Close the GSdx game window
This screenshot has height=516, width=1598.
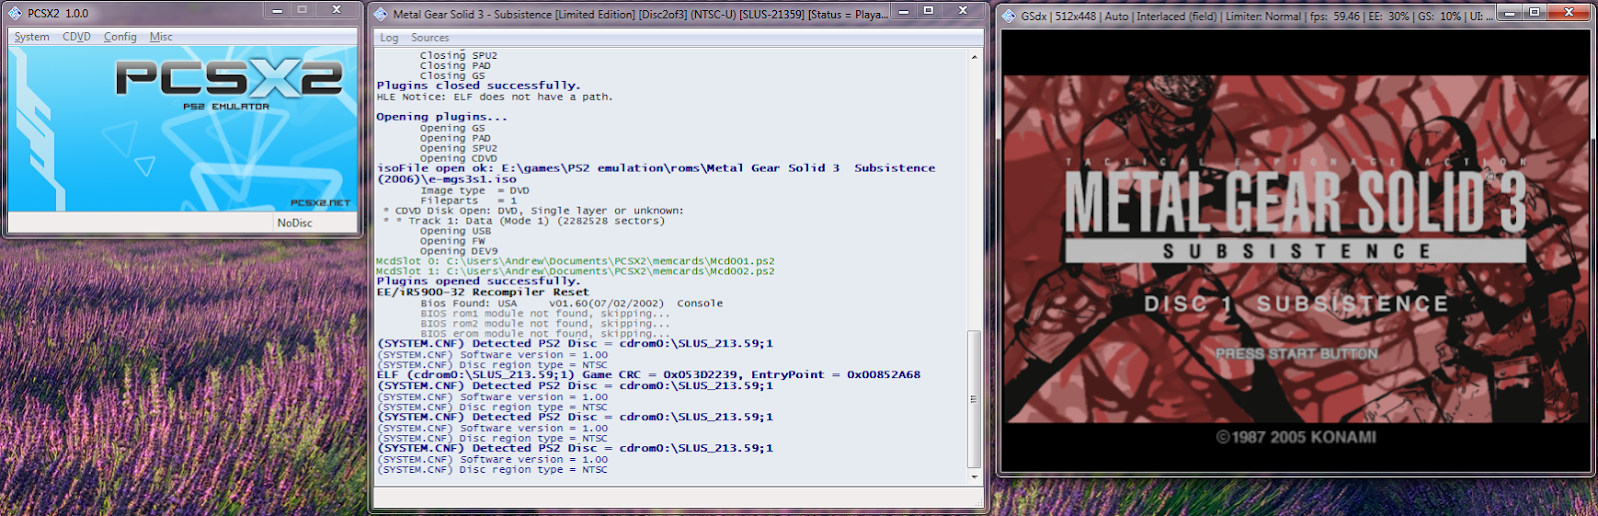point(1569,13)
